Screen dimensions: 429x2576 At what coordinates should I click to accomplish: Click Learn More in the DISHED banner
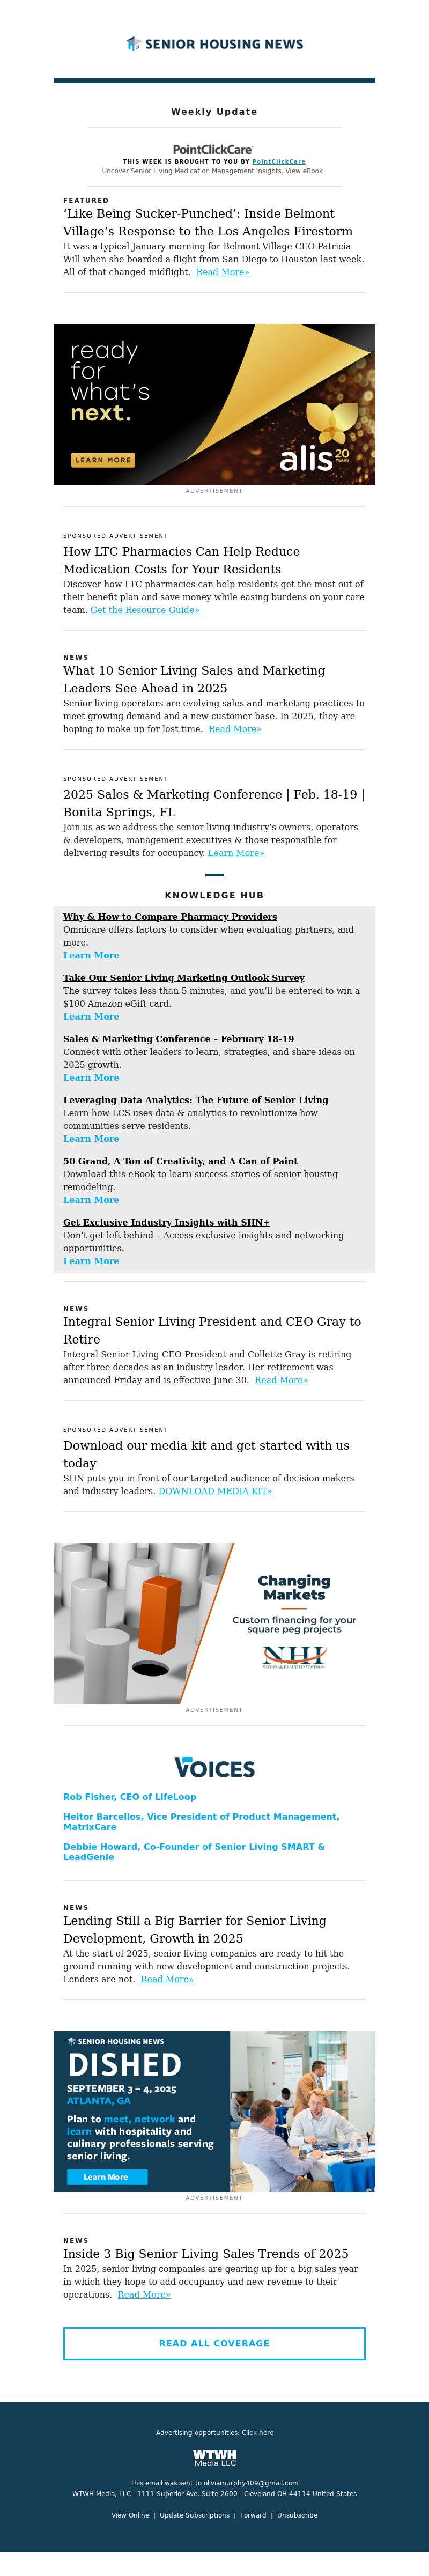tap(106, 2176)
